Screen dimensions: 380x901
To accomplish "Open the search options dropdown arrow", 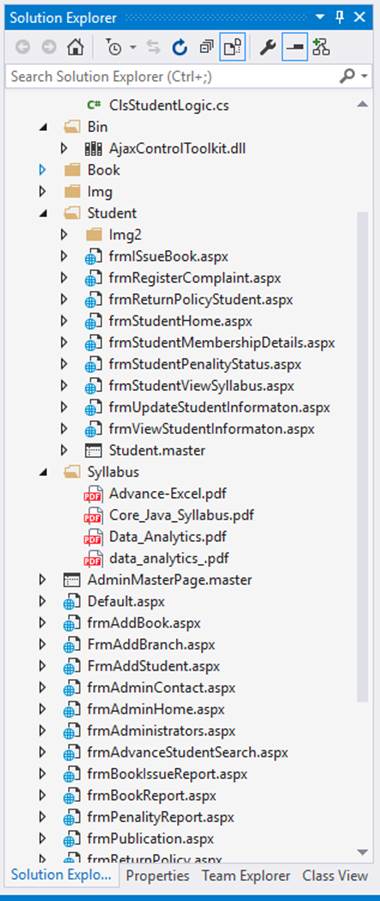I will 364,76.
